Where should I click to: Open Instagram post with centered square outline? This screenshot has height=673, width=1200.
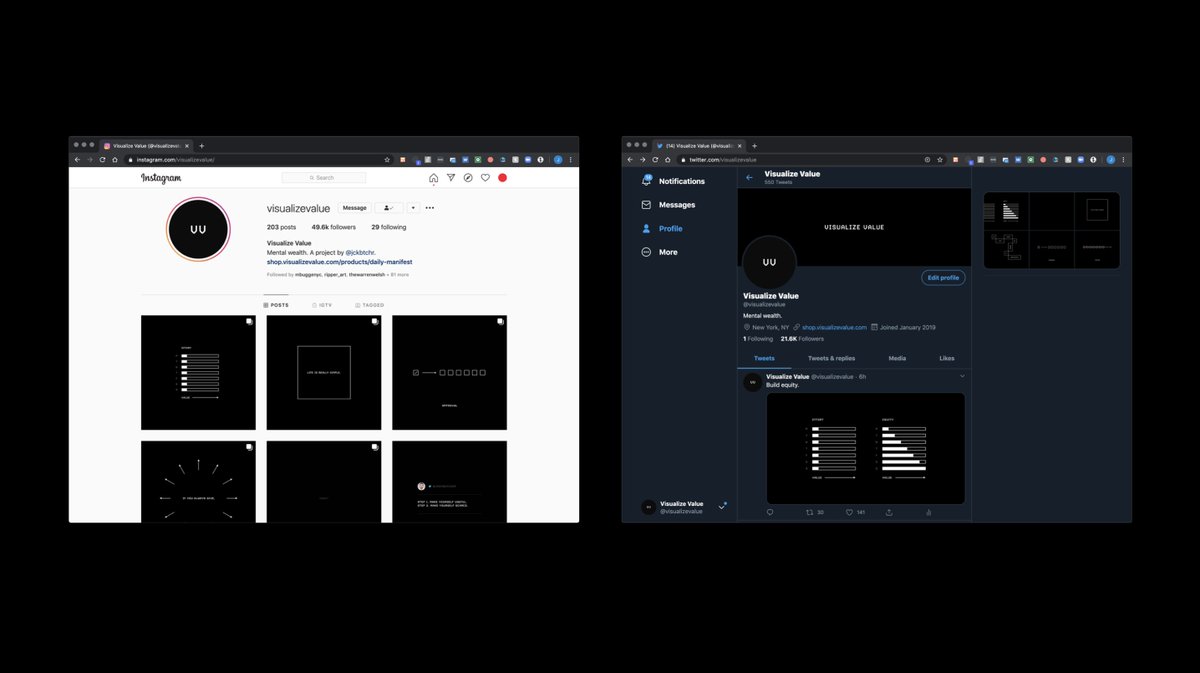click(324, 372)
